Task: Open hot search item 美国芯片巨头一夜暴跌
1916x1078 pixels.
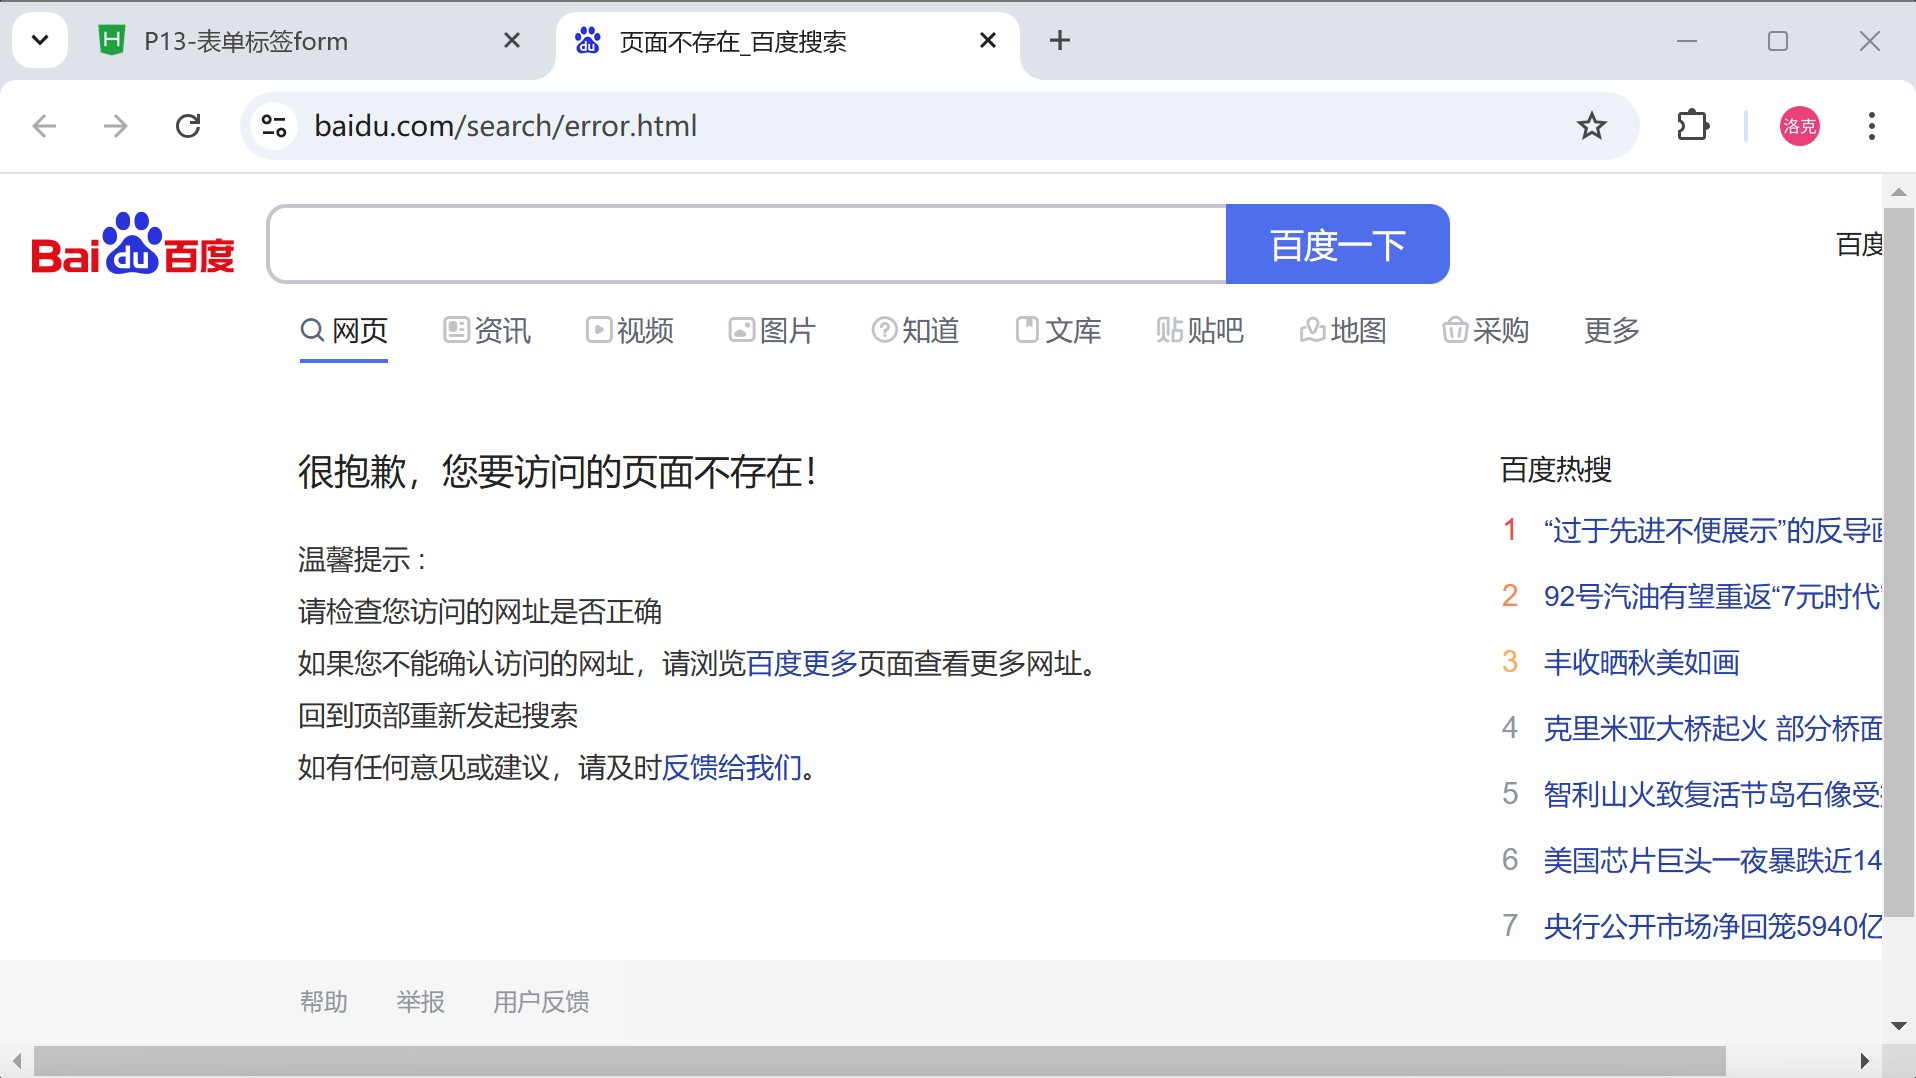Action: pos(1713,861)
